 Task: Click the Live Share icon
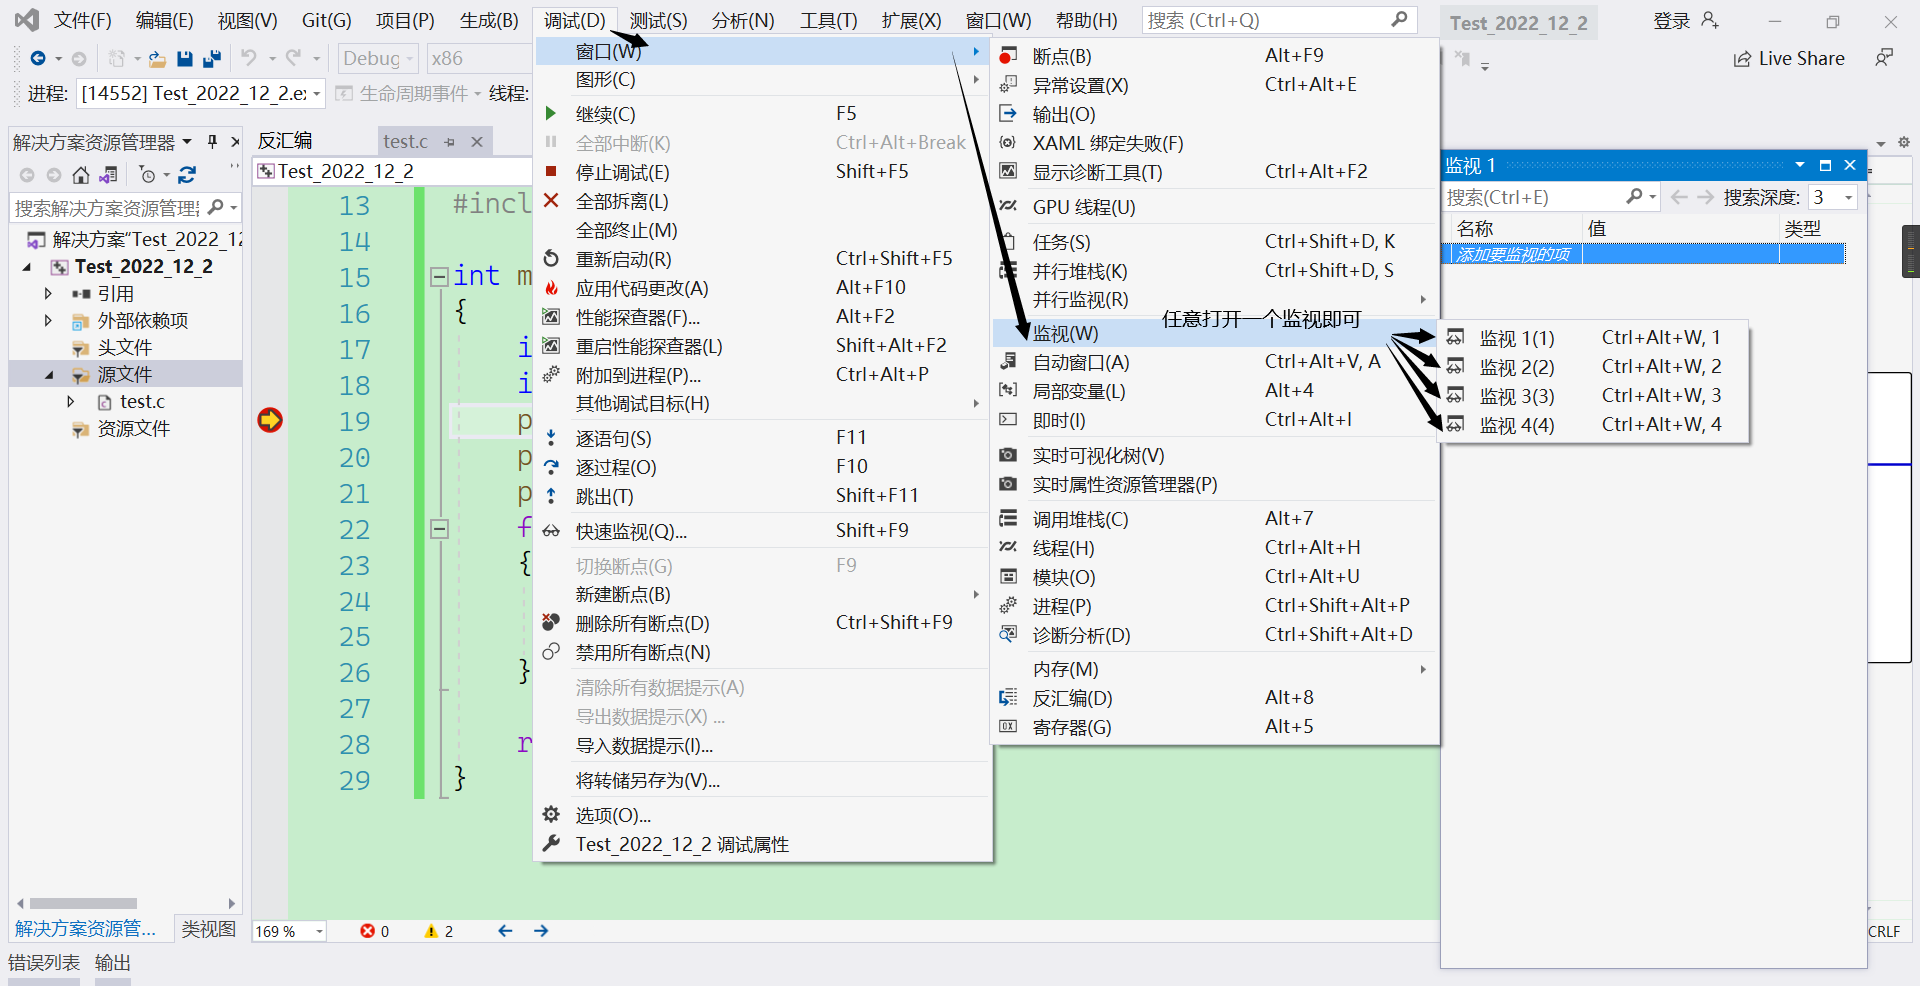[1743, 59]
